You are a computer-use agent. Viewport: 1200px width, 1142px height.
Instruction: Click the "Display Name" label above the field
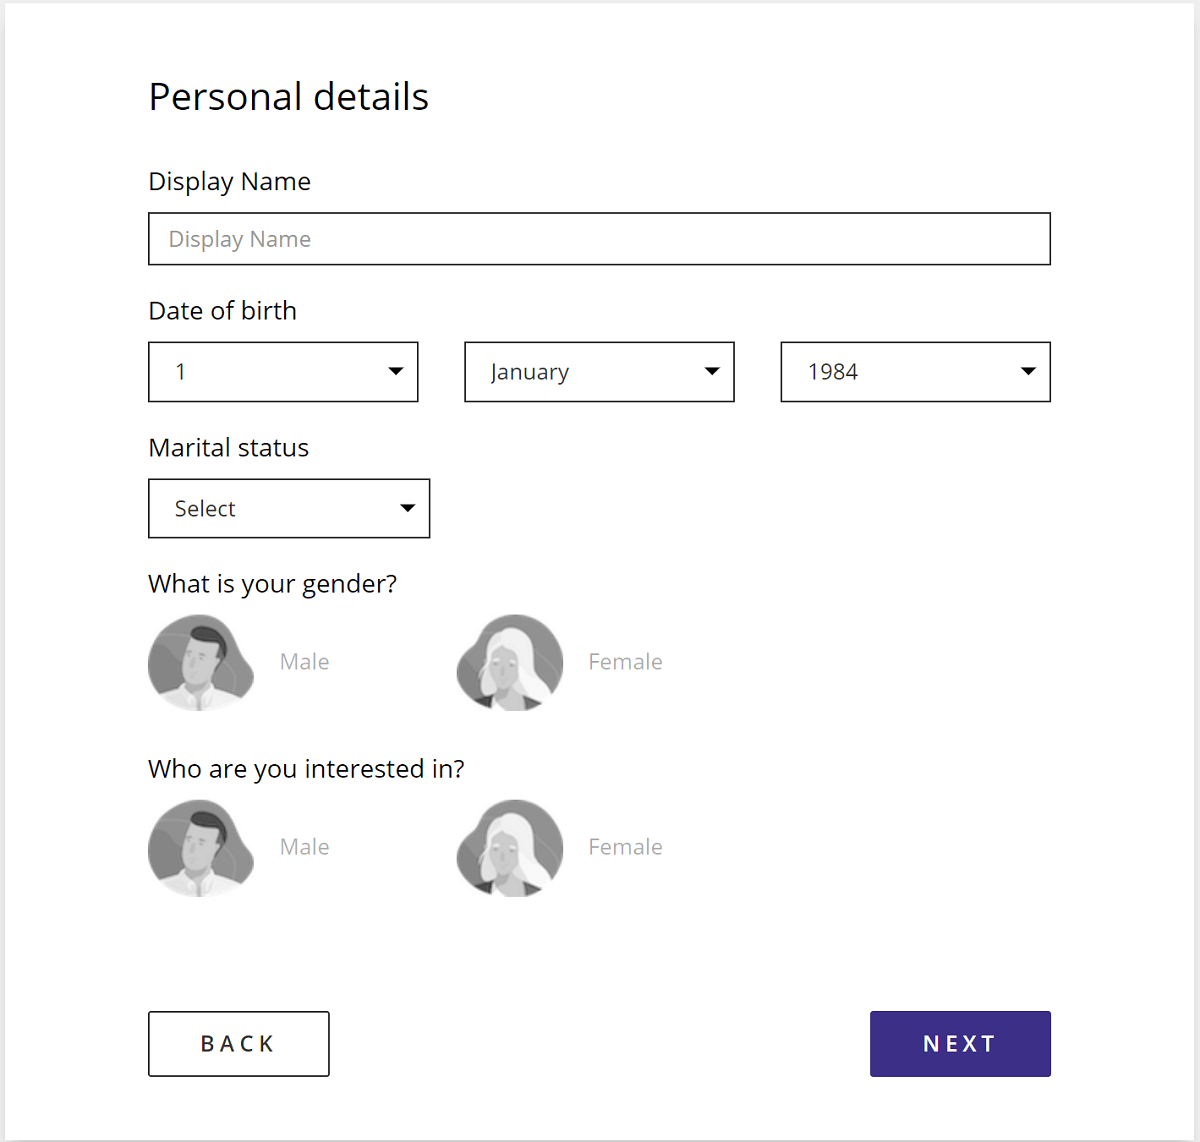click(x=230, y=182)
